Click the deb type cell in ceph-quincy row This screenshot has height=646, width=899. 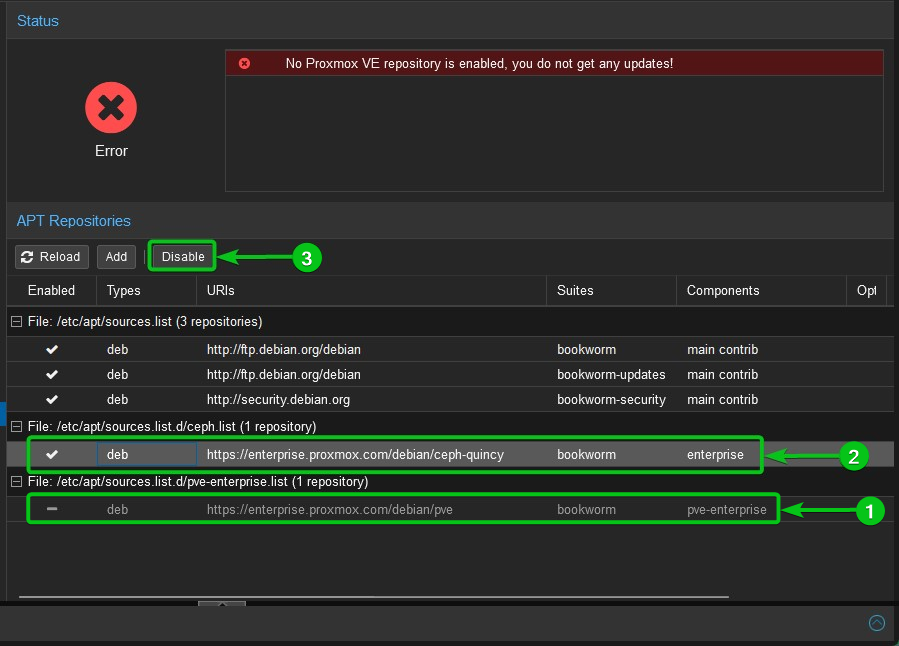click(x=147, y=455)
